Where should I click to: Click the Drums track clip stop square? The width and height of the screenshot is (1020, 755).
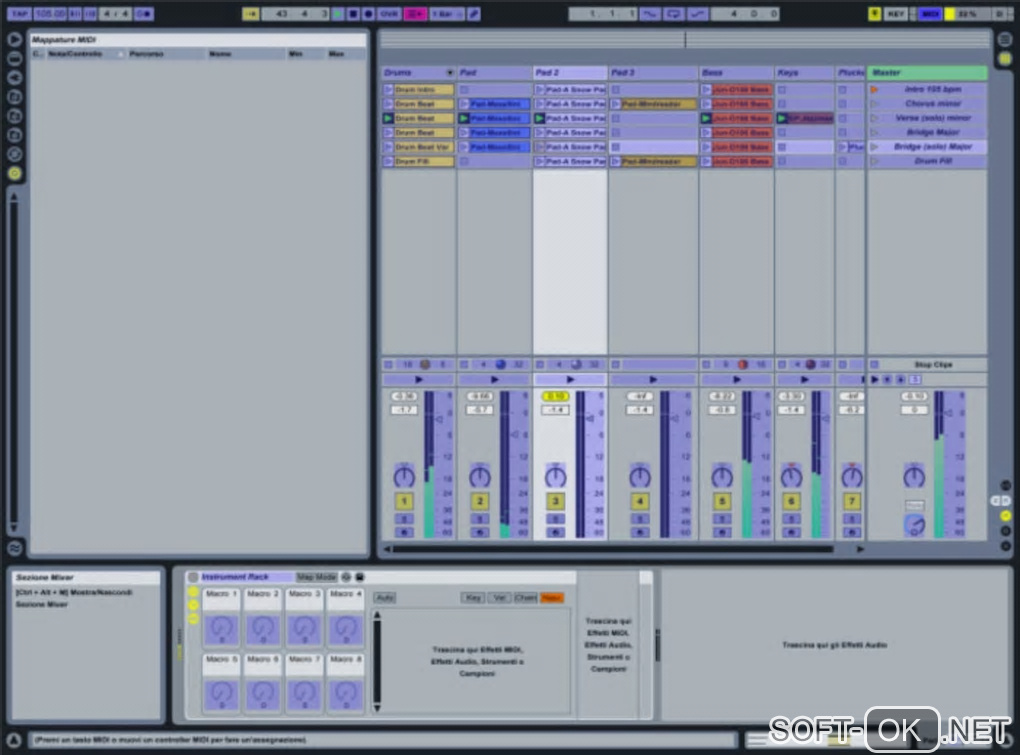coord(388,365)
